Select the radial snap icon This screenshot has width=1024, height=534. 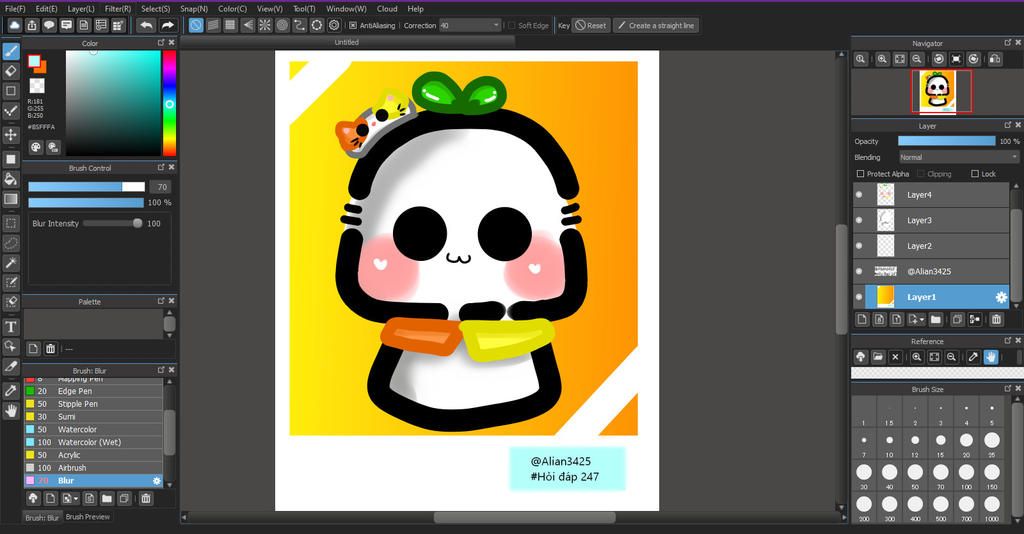[264, 25]
